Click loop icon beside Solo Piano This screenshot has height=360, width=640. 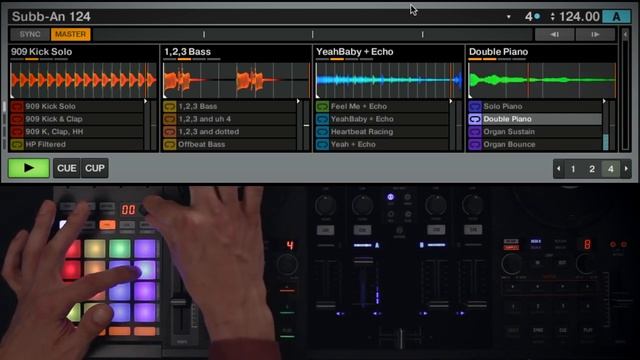[x=475, y=107]
